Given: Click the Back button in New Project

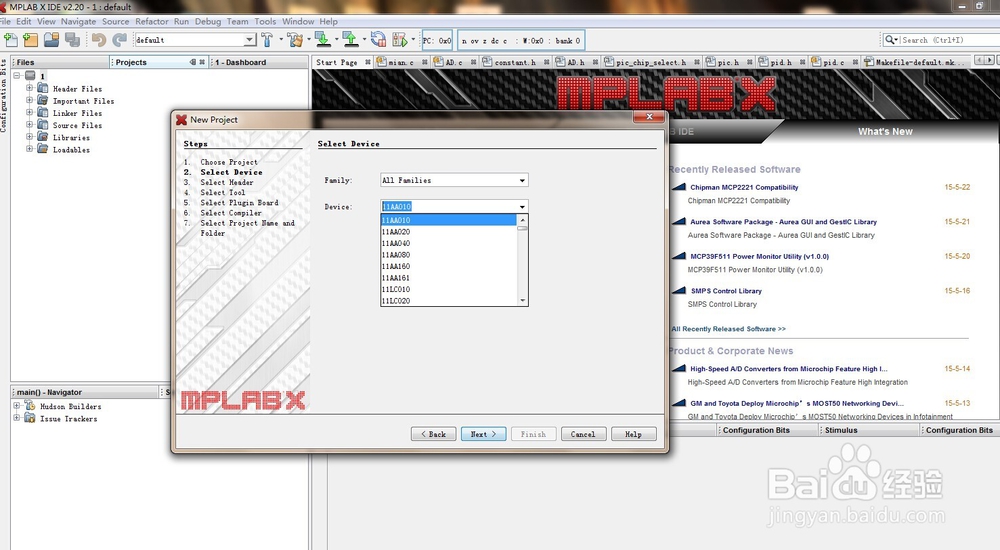Looking at the screenshot, I should click(x=433, y=434).
